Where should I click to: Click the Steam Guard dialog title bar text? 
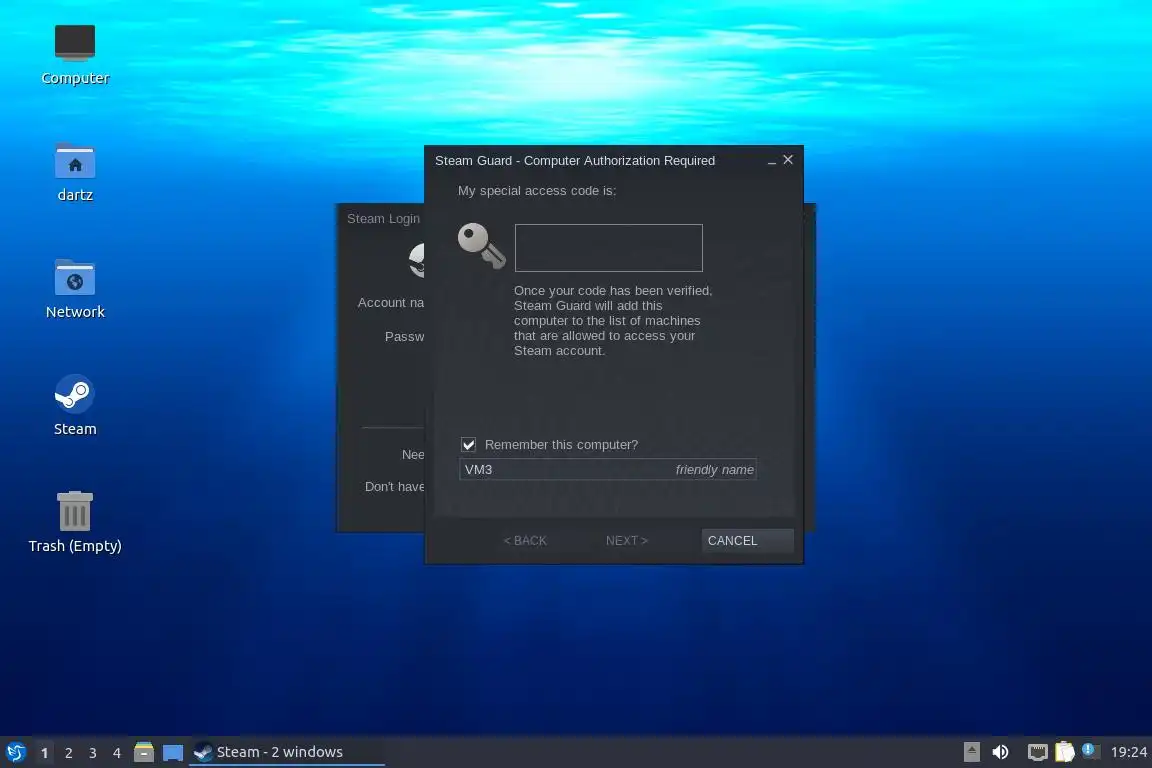[575, 160]
